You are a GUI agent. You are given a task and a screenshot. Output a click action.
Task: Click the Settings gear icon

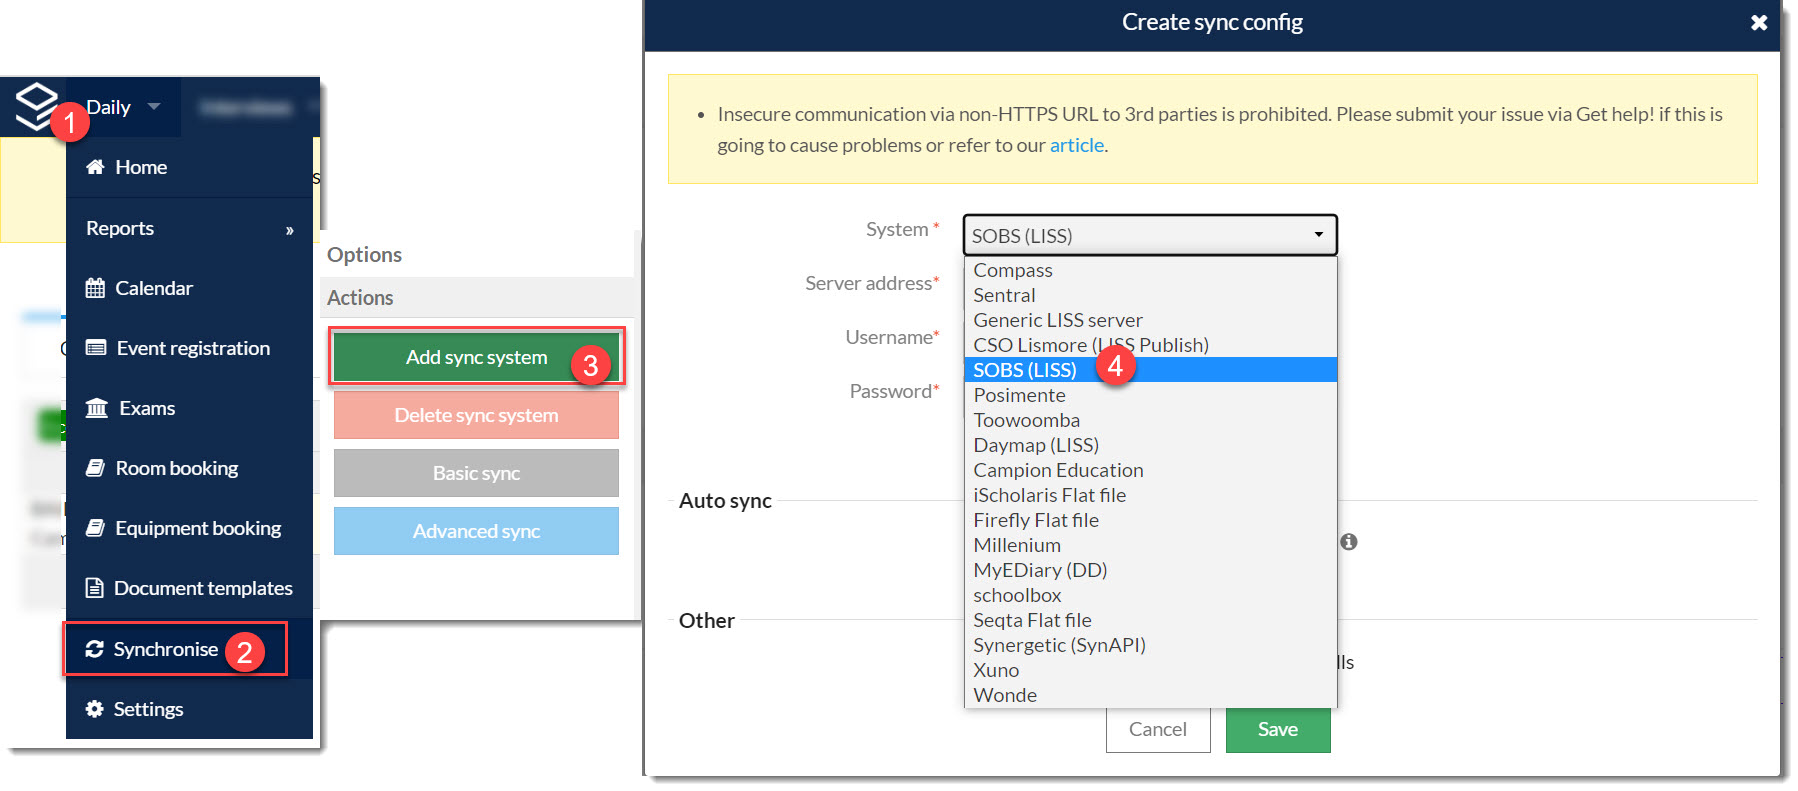coord(95,709)
